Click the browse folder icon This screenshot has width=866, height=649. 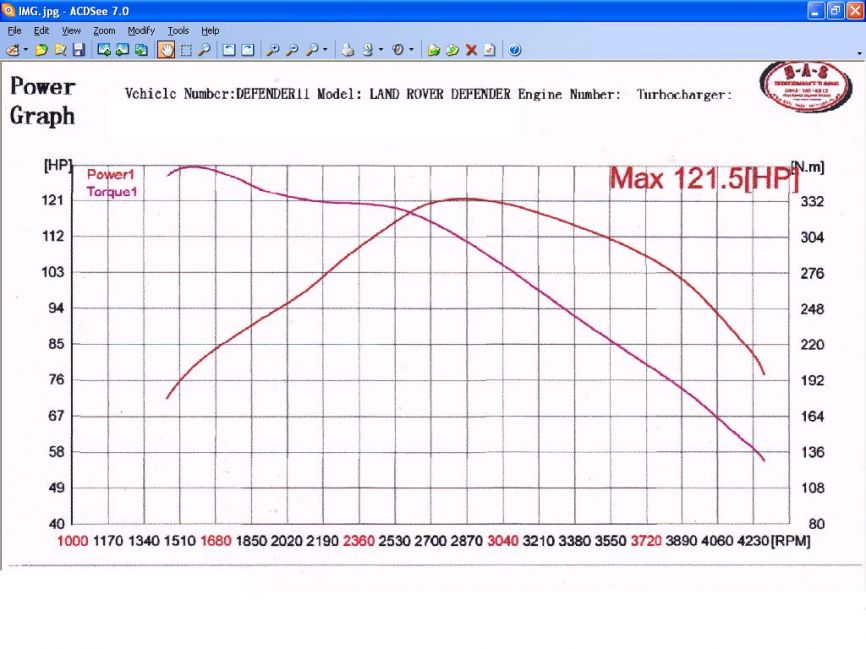click(60, 50)
